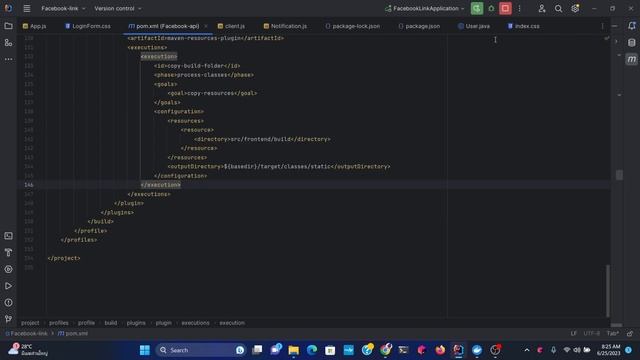This screenshot has height=360, width=640.
Task: Click line number 146 in gutter
Action: pyautogui.click(x=29, y=185)
